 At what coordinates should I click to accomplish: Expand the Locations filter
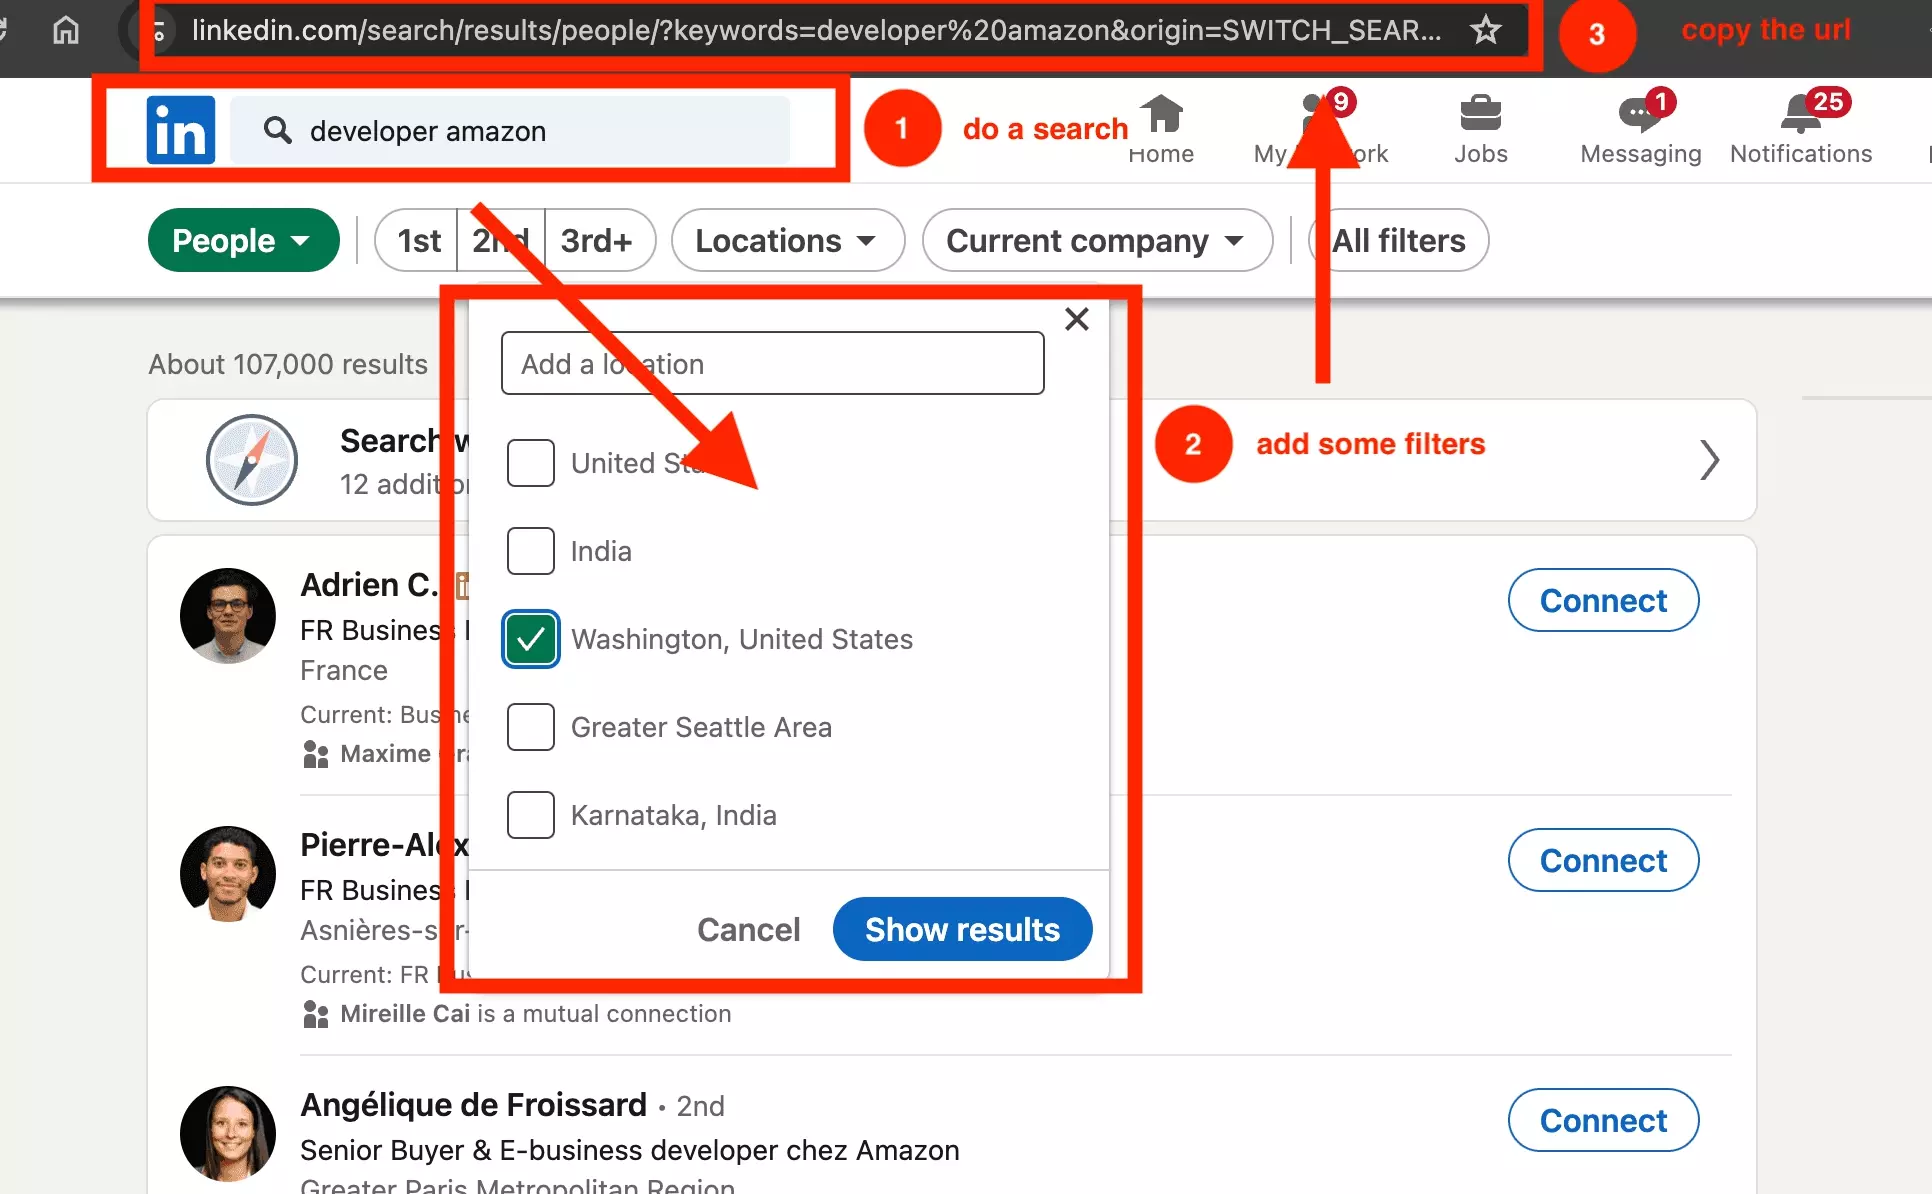(x=787, y=240)
